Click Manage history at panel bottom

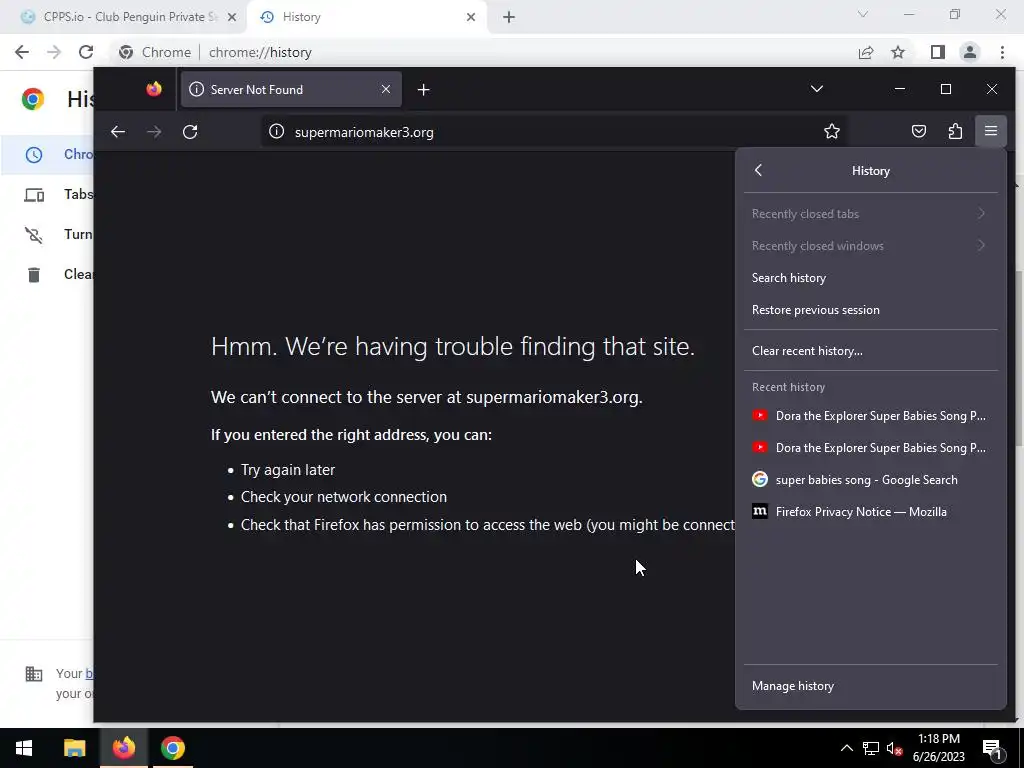[x=871, y=686]
